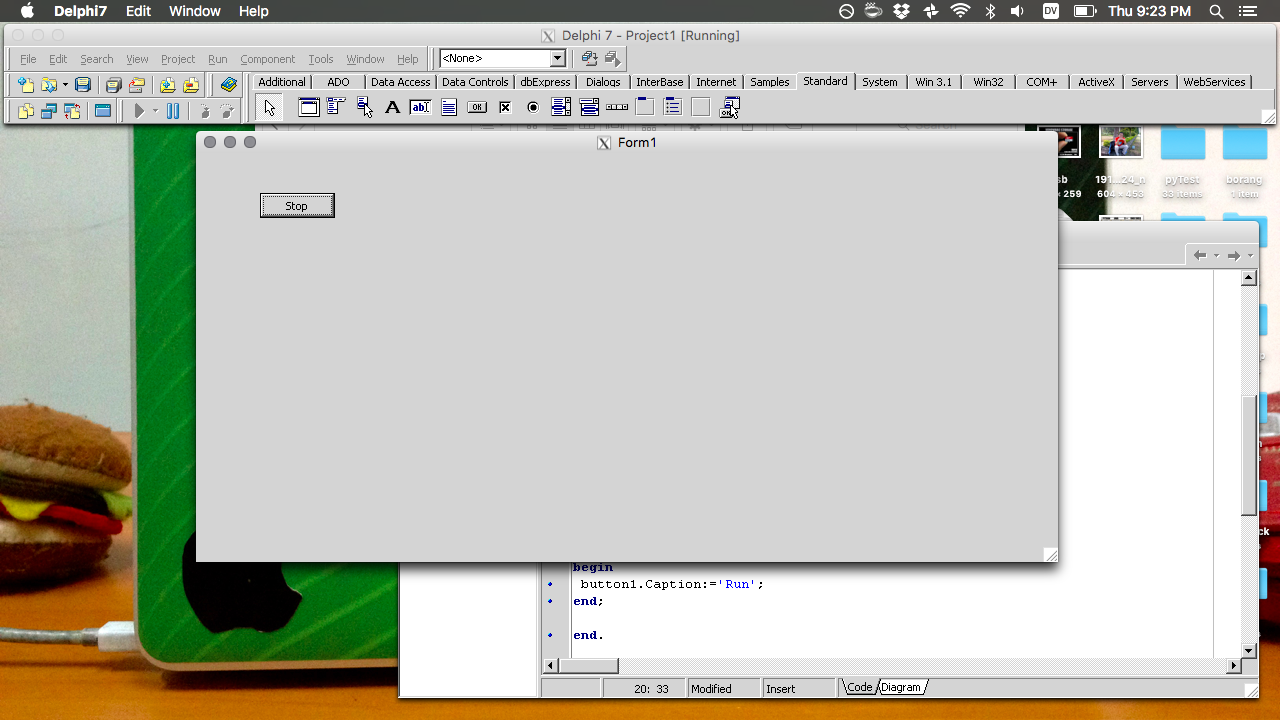Switch to the Code tab in editor
Image resolution: width=1280 pixels, height=720 pixels.
click(859, 687)
